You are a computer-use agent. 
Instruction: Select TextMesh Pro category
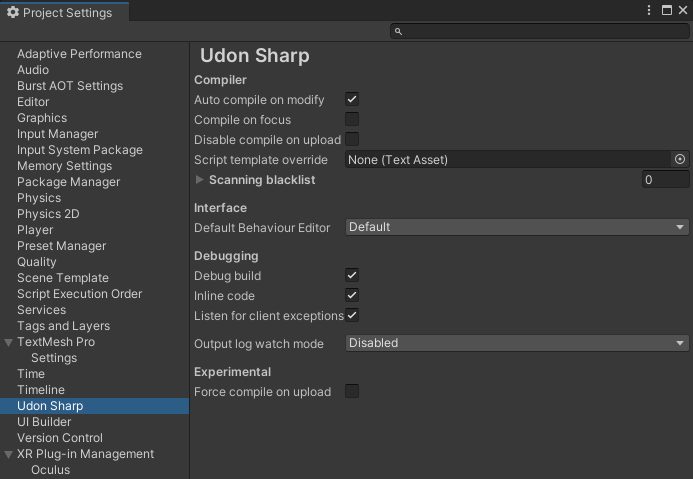pos(56,342)
